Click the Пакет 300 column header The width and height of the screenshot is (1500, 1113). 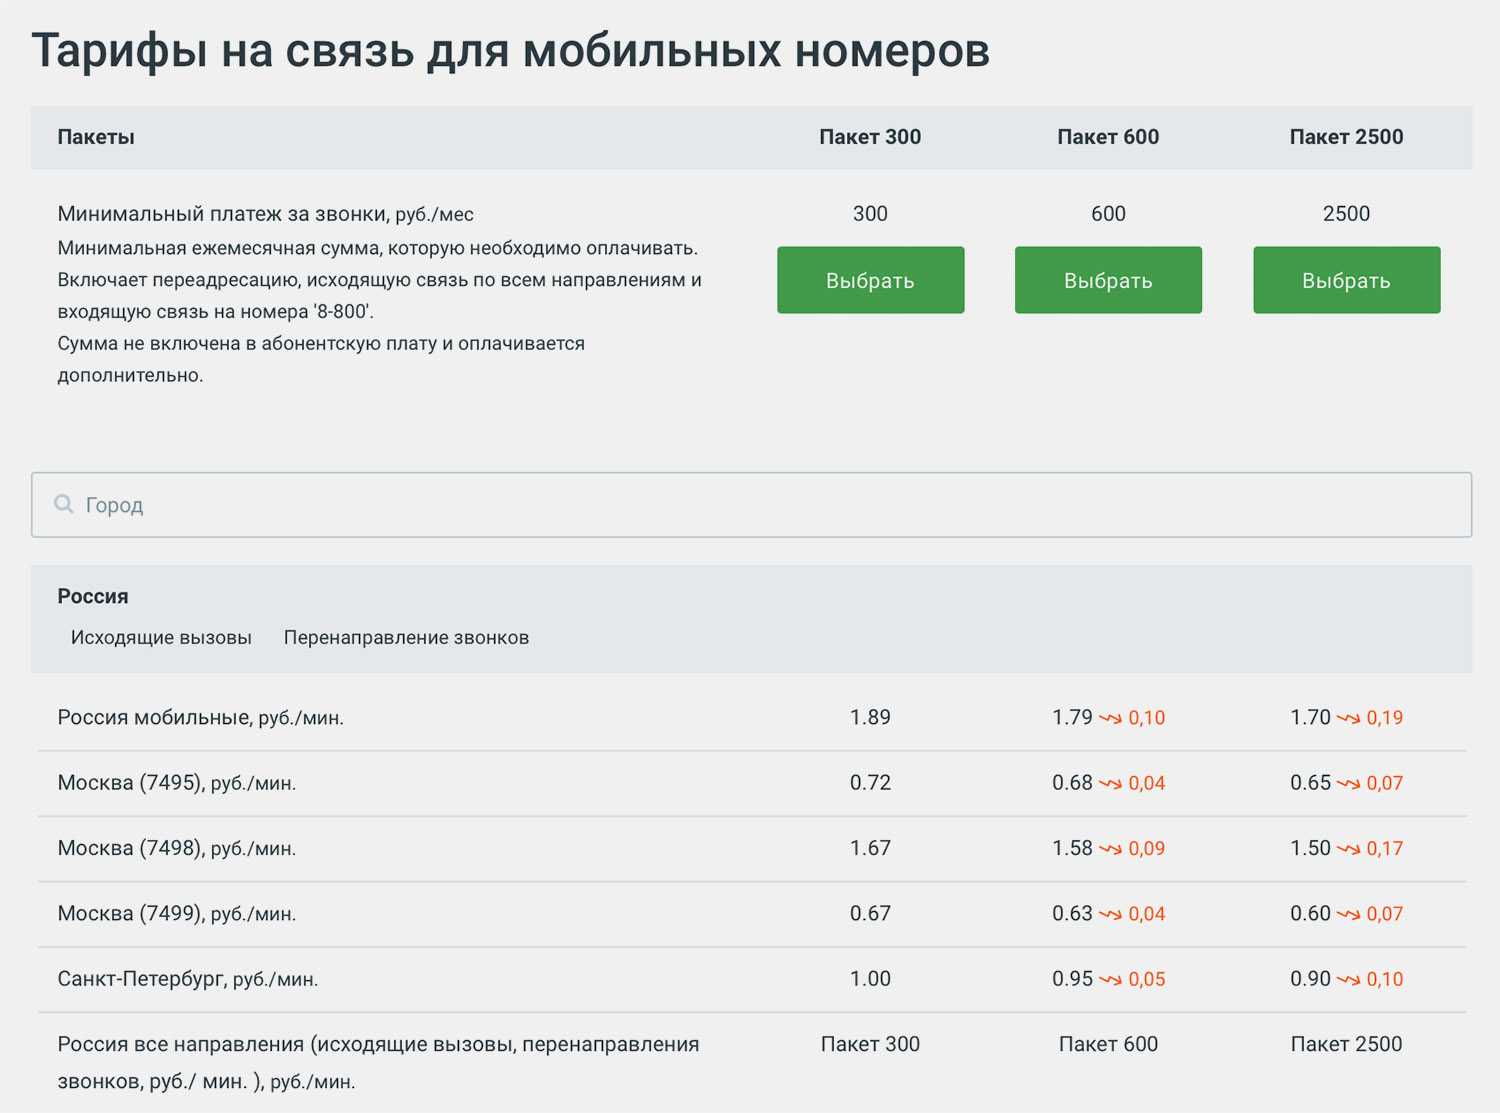point(870,137)
